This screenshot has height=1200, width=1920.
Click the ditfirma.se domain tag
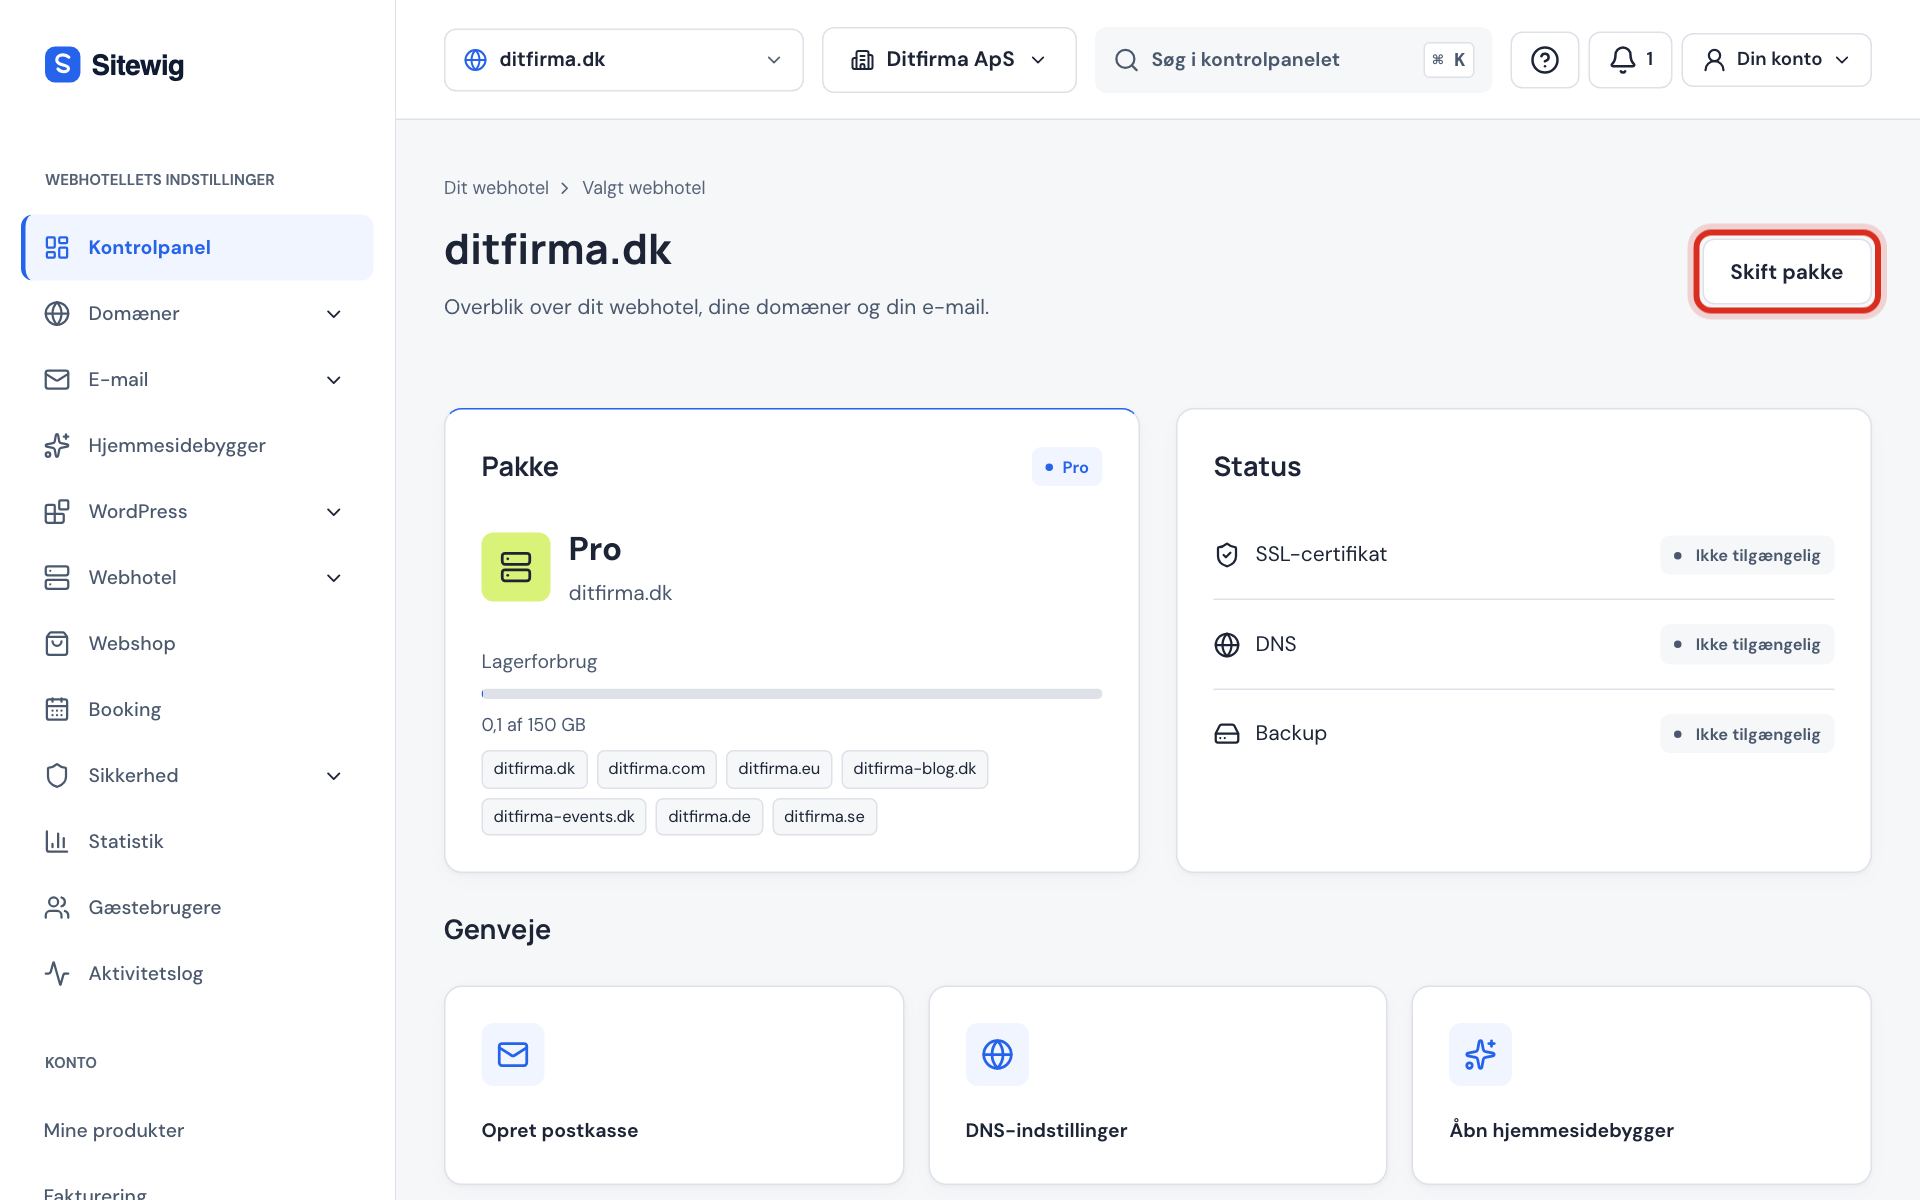[824, 817]
